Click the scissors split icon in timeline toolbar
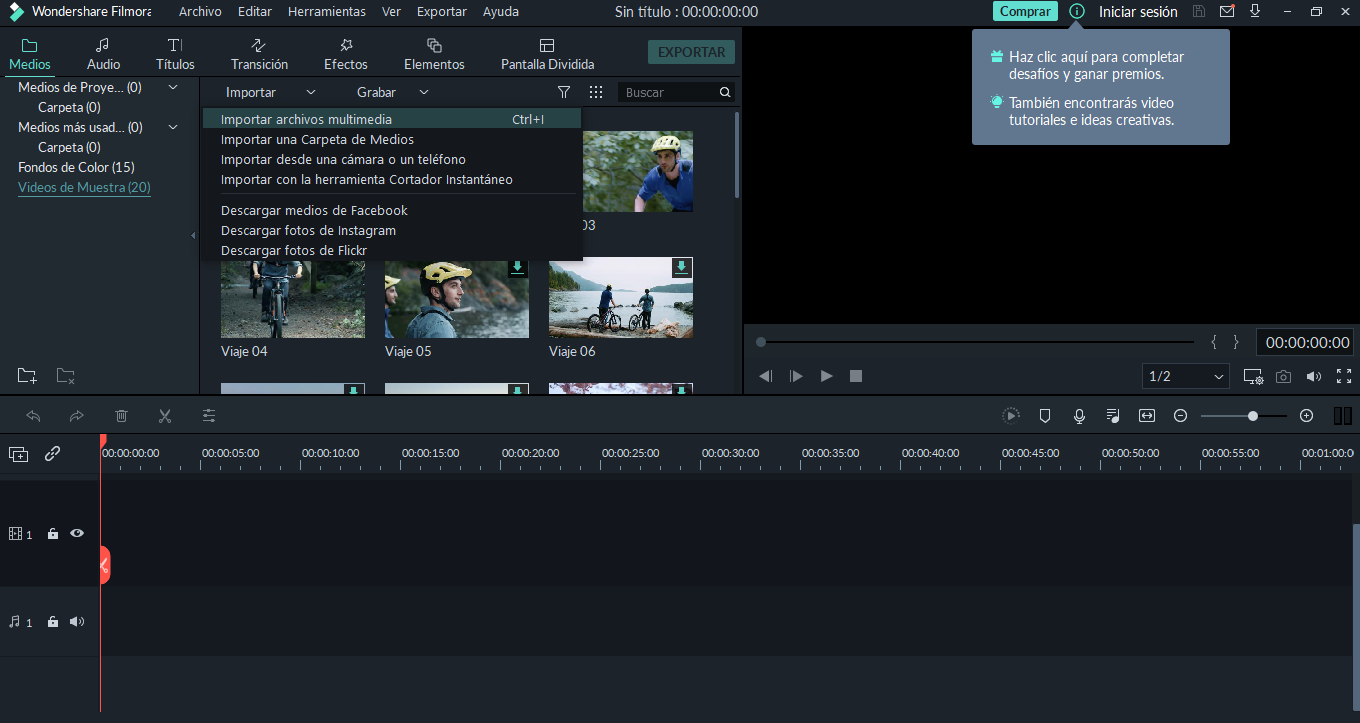This screenshot has height=723, width=1360. (x=165, y=416)
